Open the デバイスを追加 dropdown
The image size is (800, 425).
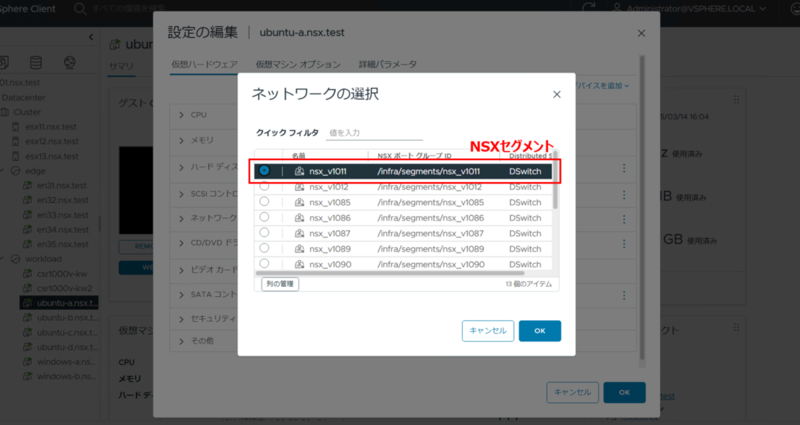coord(603,86)
